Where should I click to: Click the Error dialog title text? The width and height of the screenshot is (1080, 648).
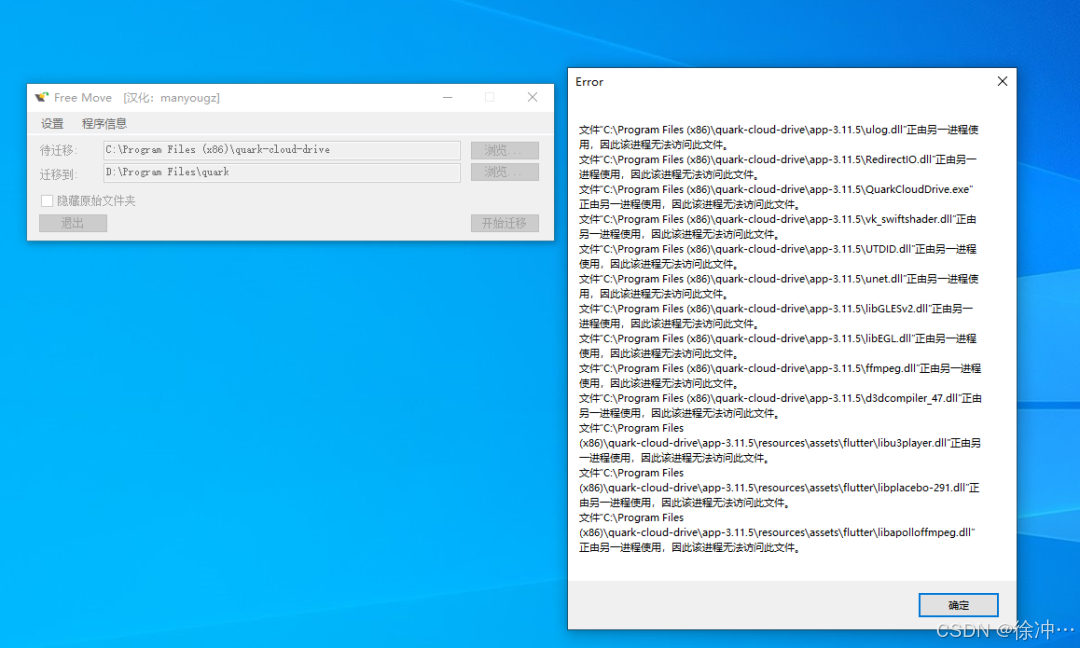tap(590, 82)
